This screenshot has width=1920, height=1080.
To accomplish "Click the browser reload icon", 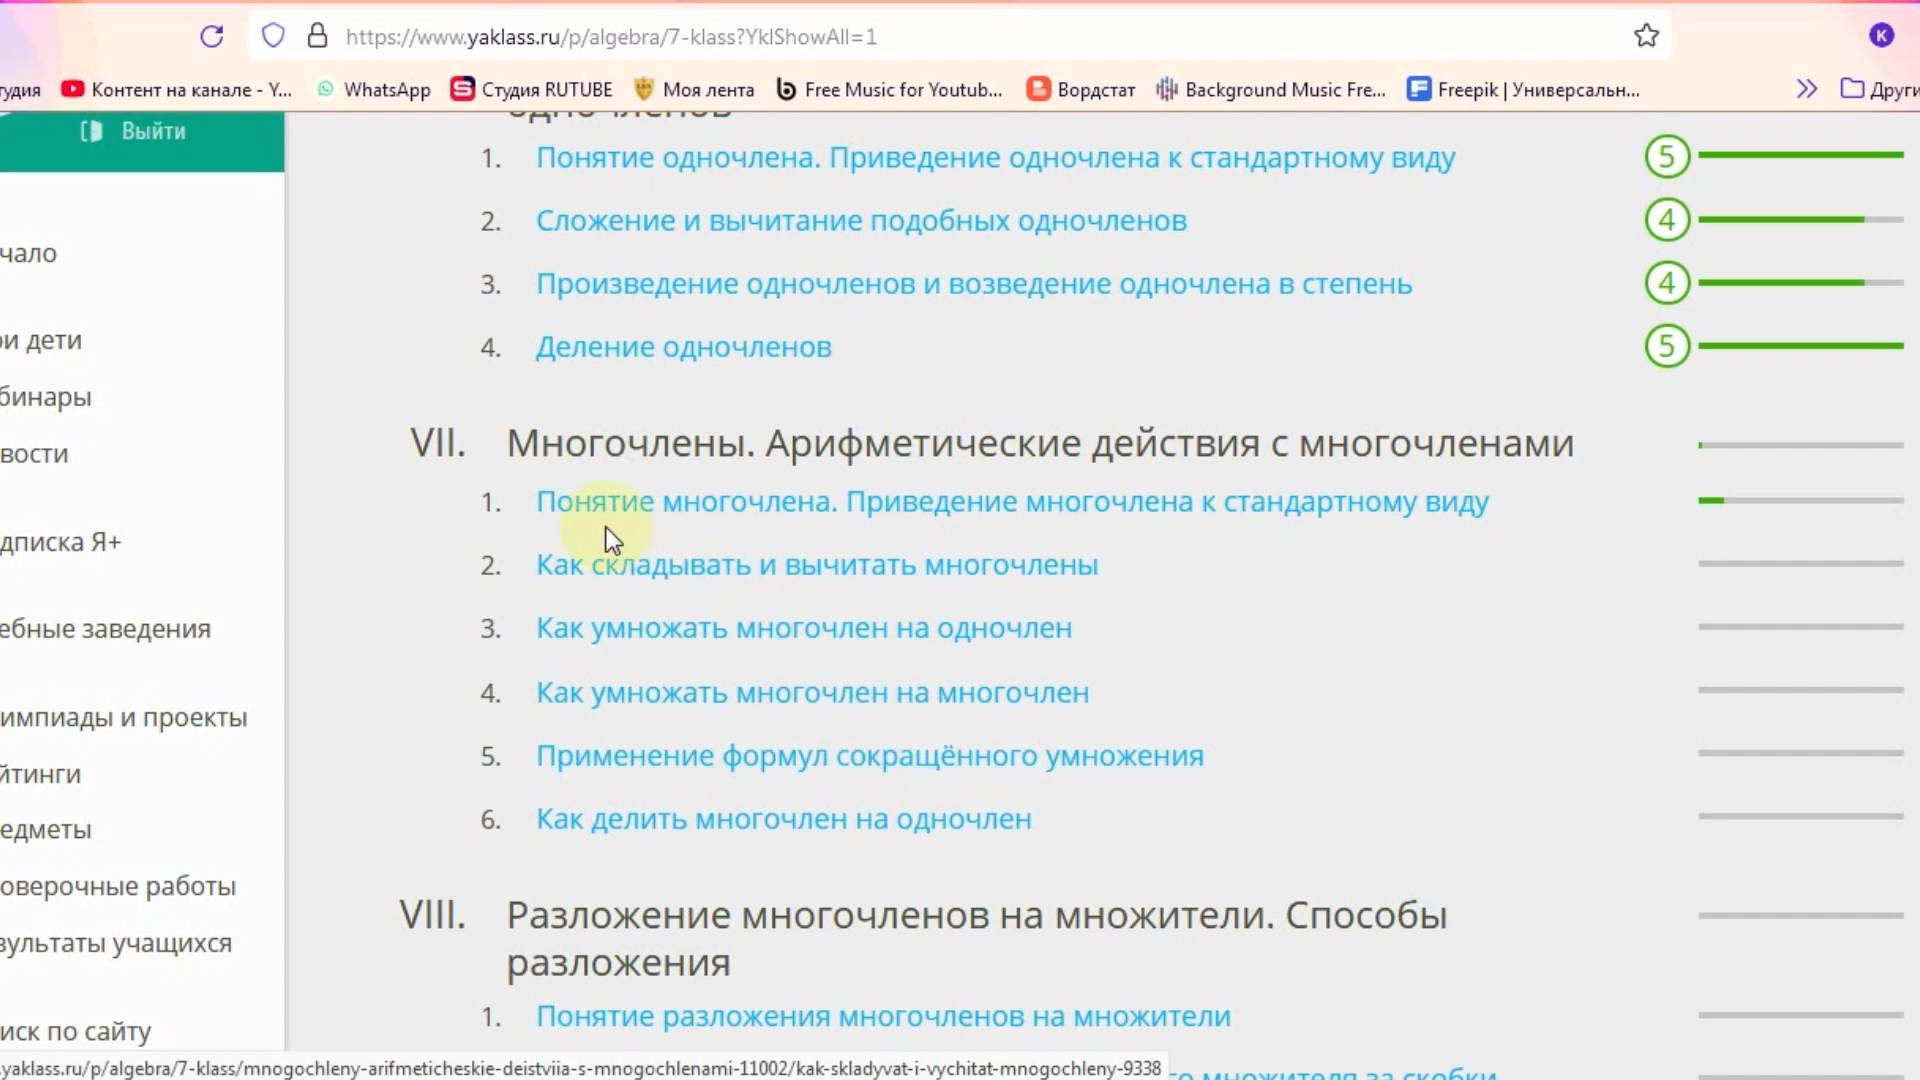I will pos(212,37).
